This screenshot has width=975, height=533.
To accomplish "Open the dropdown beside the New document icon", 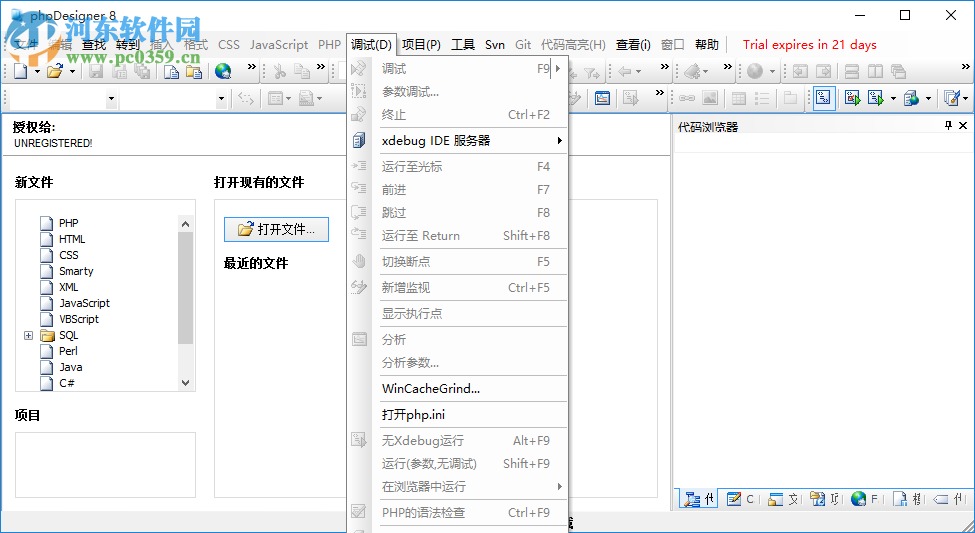I will [37, 72].
